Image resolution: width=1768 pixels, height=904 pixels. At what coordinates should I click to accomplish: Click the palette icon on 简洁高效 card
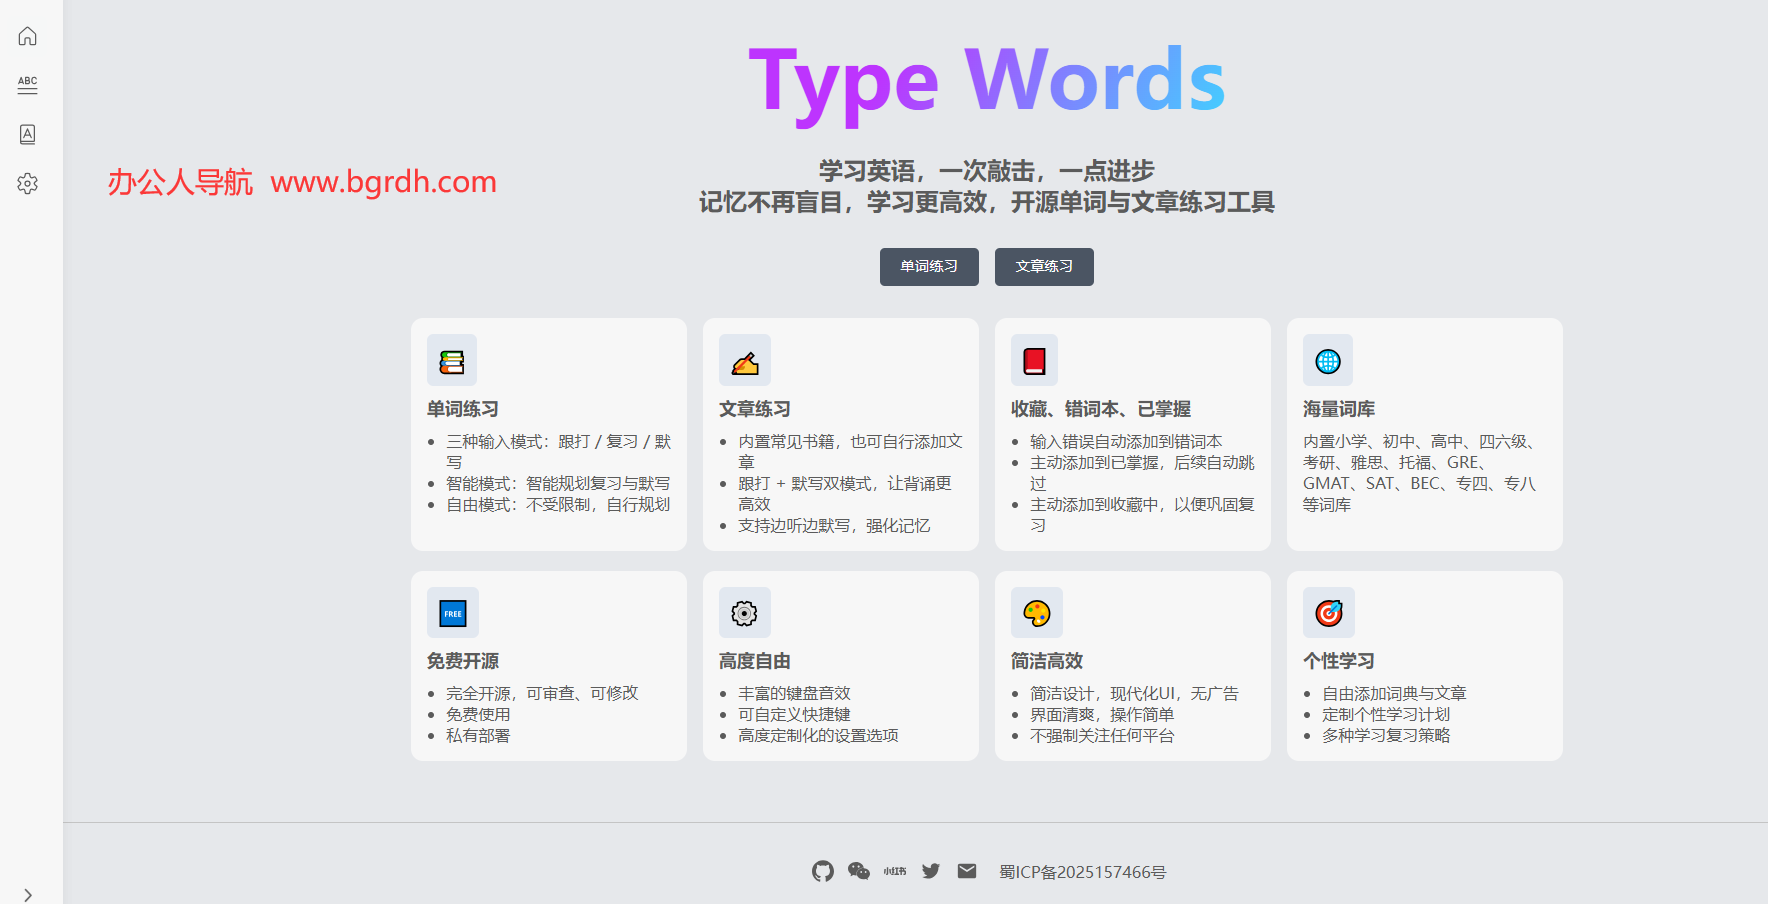pos(1036,612)
